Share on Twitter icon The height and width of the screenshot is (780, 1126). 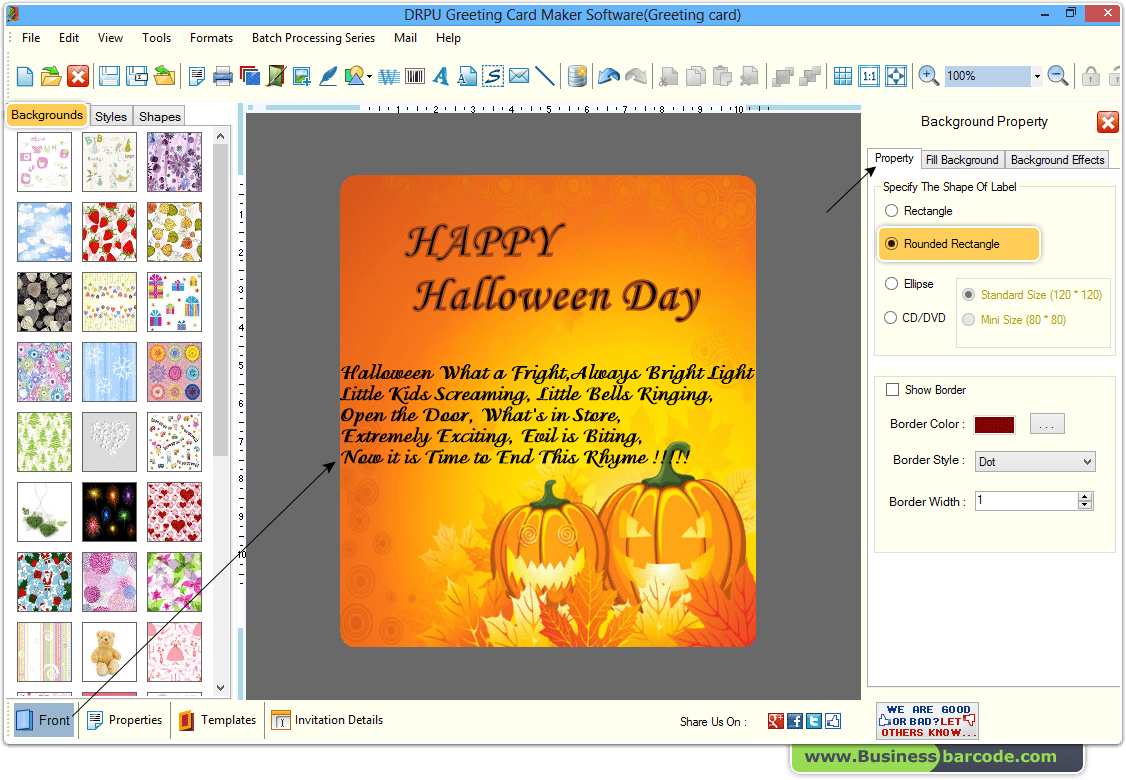coord(814,721)
